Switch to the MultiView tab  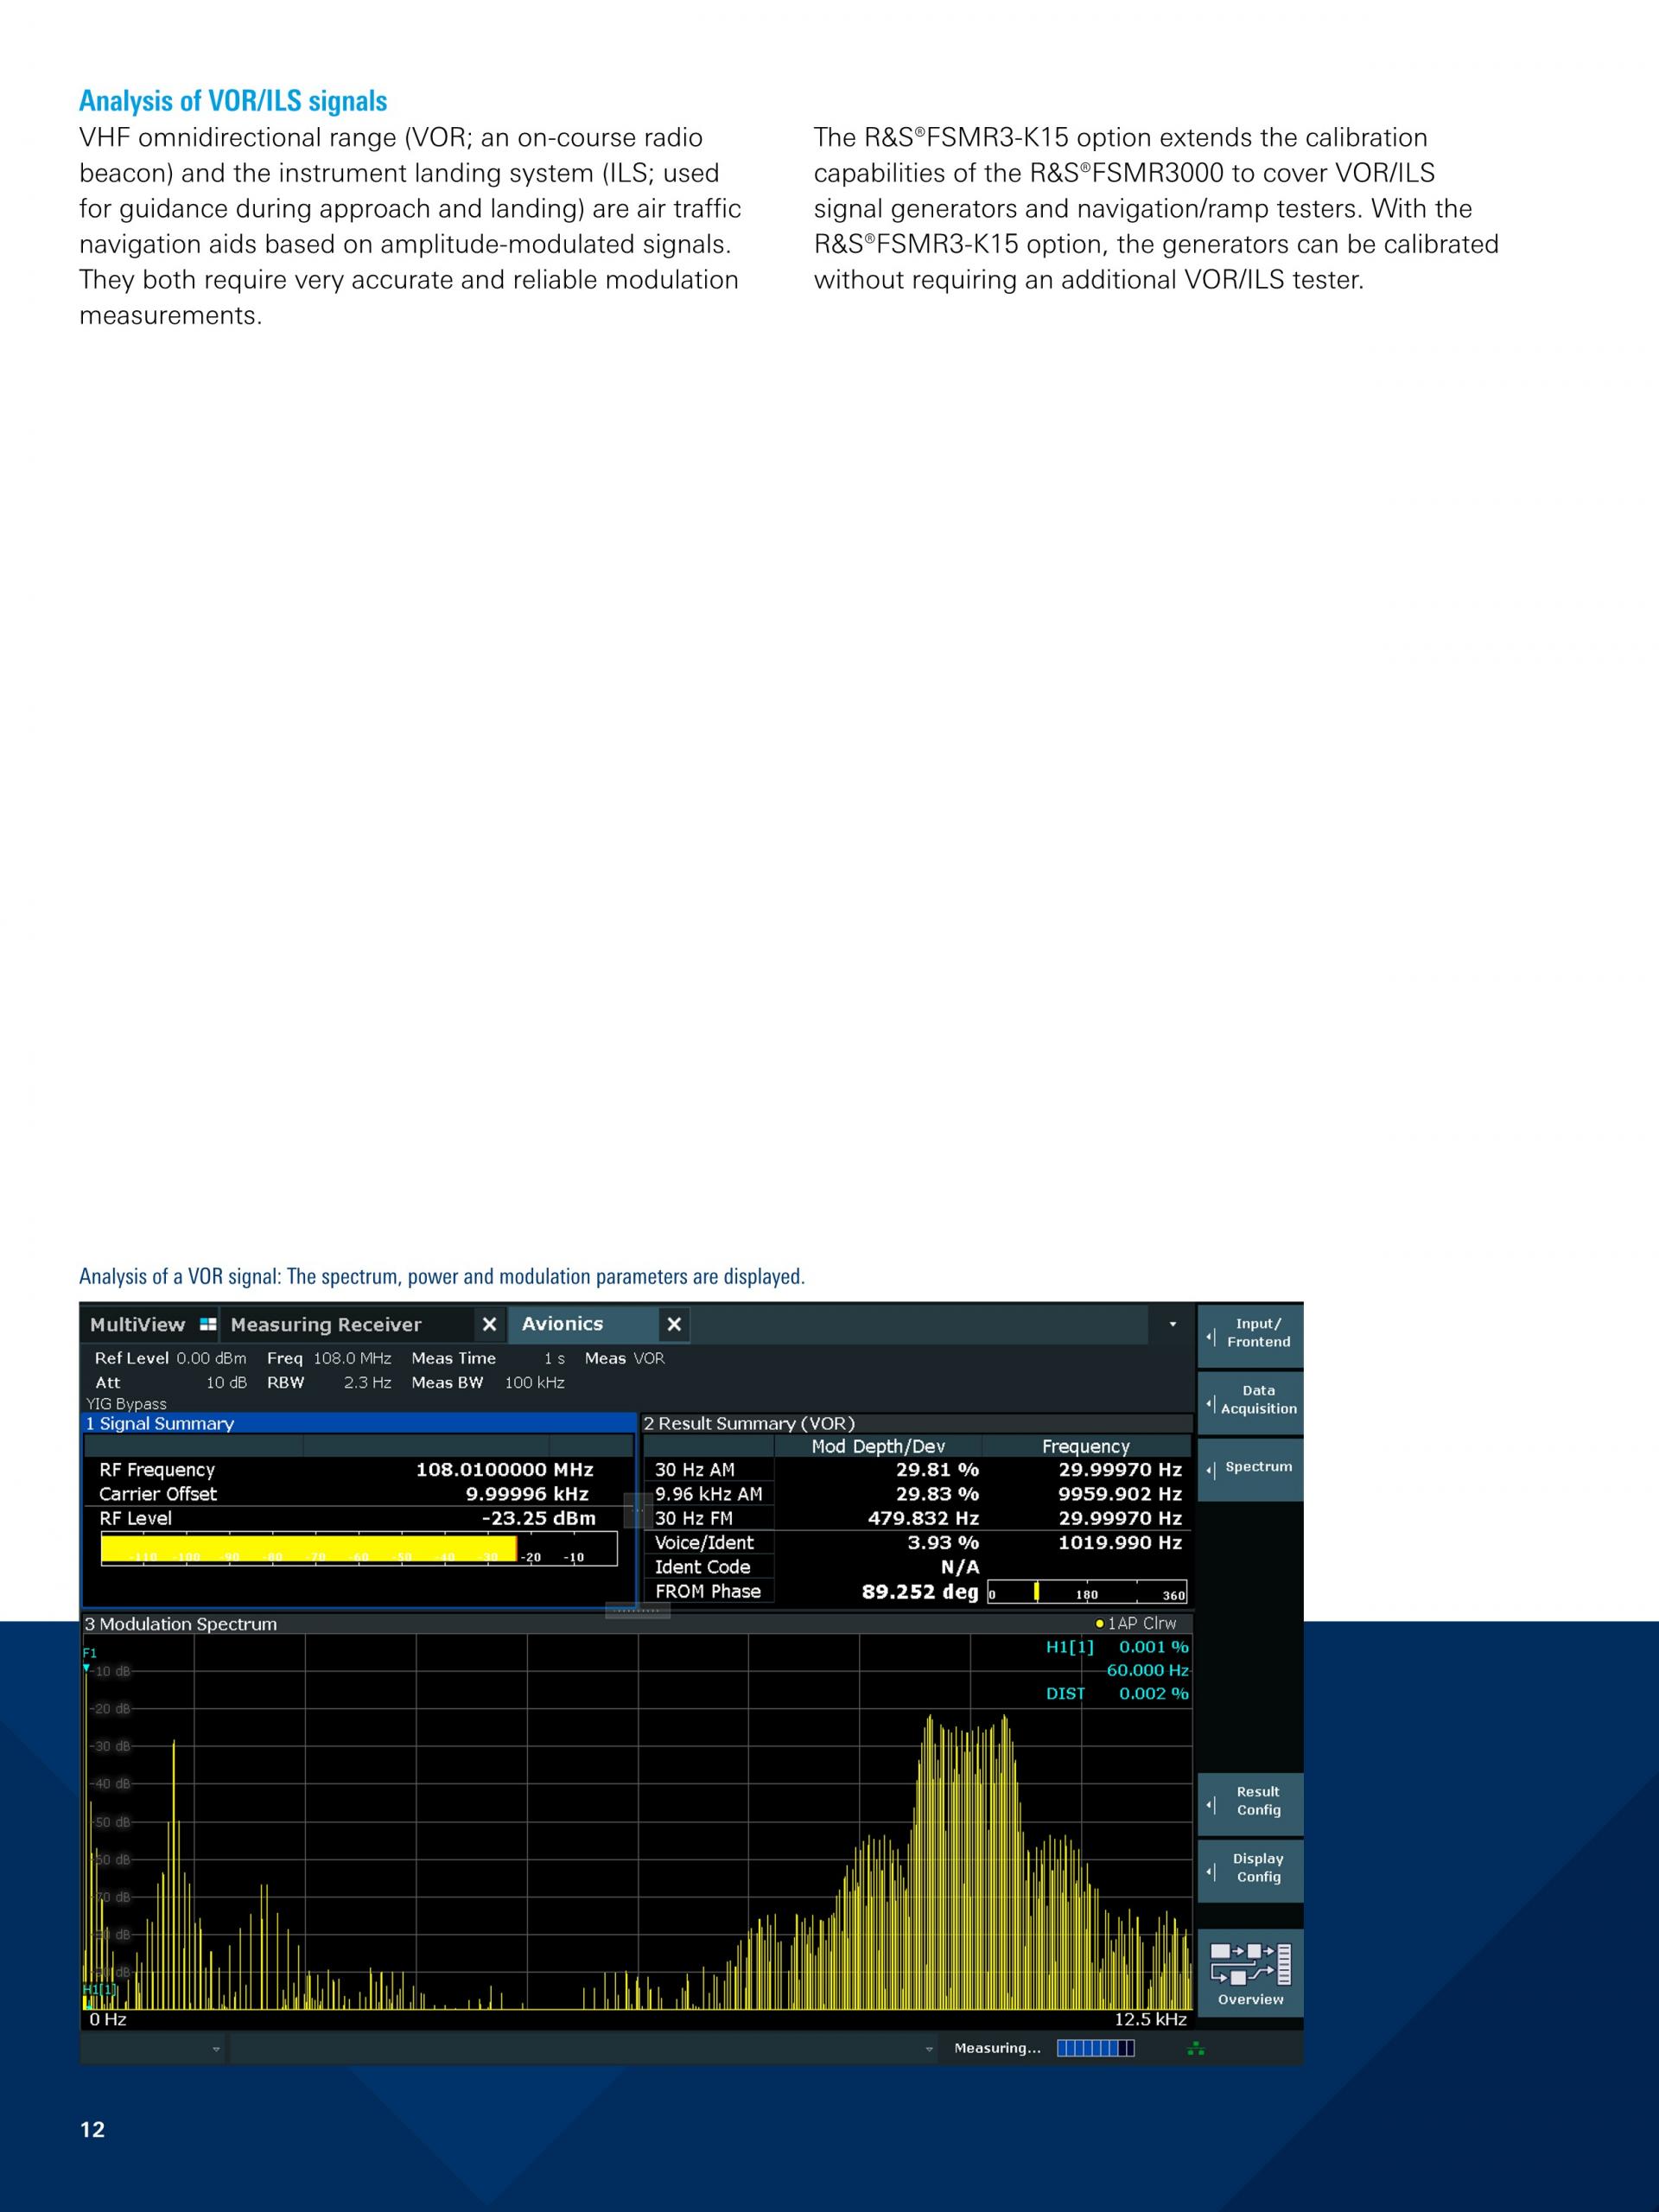click(x=138, y=1324)
